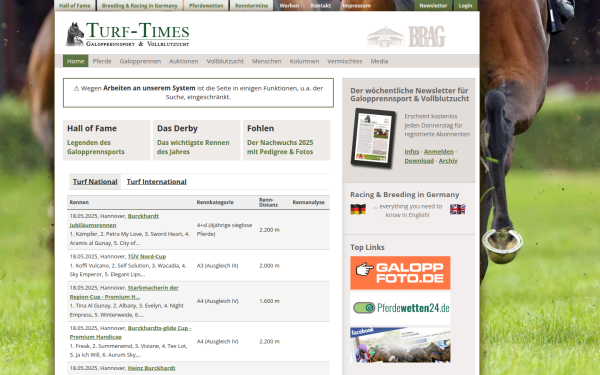This screenshot has width=600, height=375.
Task: Open the Facebook banner image
Action: click(400, 344)
